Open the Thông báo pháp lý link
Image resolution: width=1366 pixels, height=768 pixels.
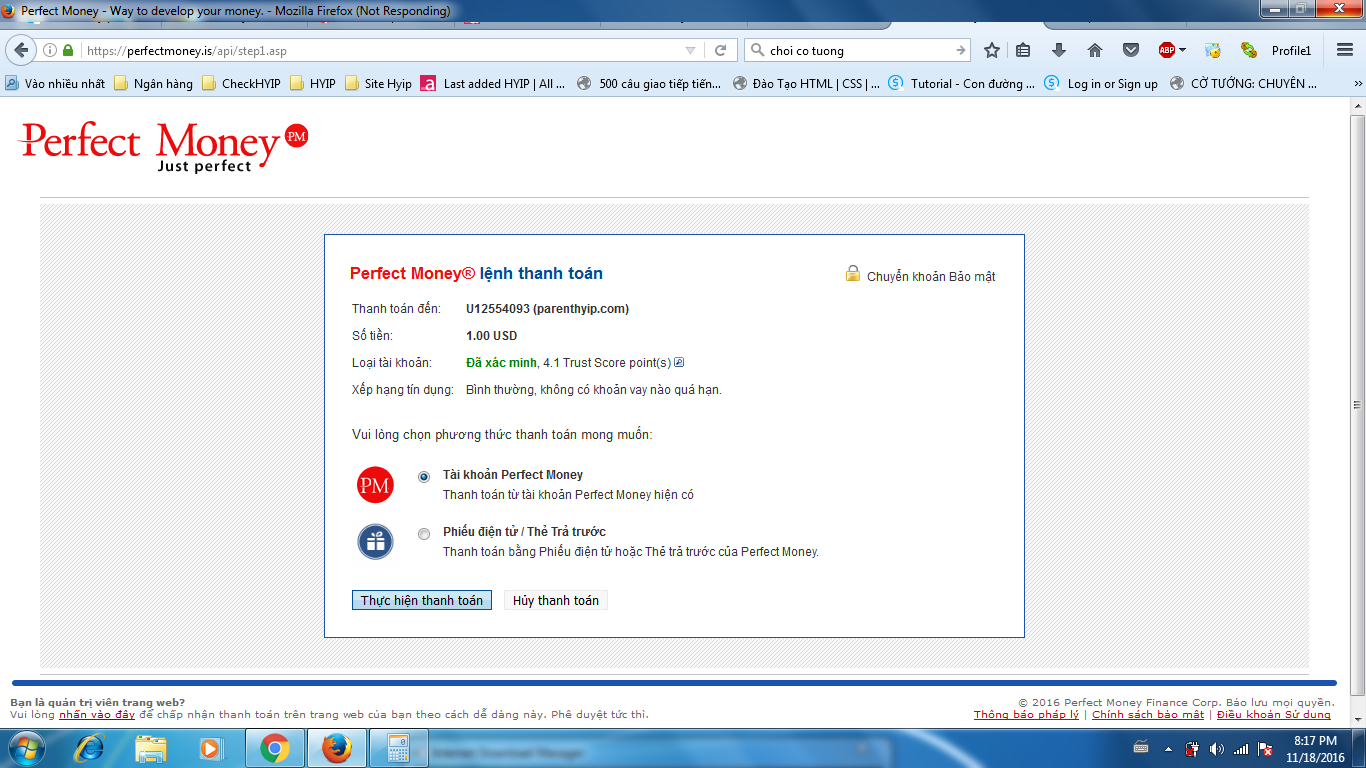point(1026,714)
